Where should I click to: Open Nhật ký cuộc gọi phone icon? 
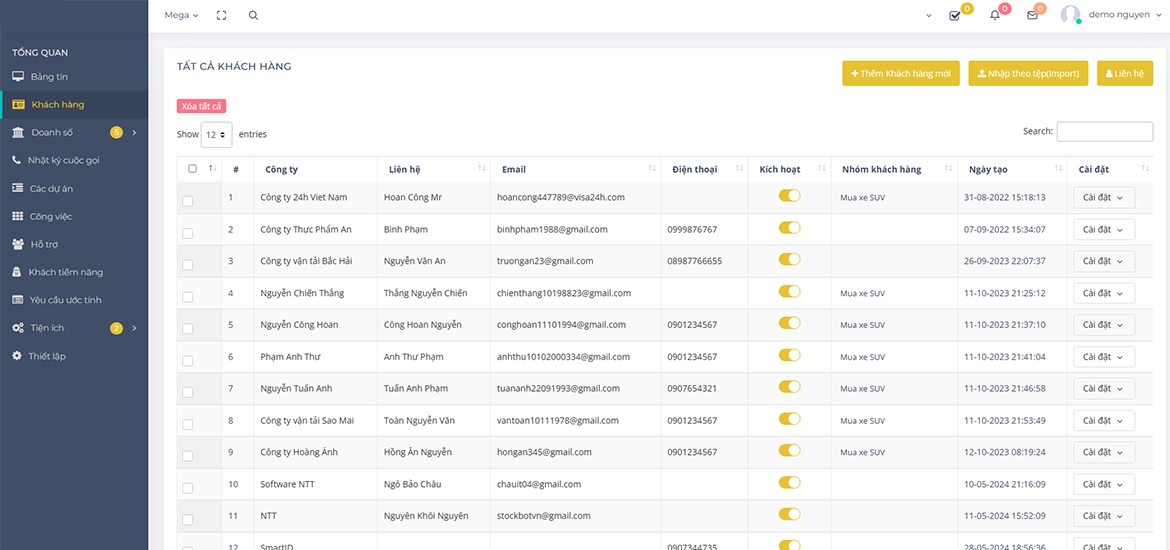(x=18, y=160)
